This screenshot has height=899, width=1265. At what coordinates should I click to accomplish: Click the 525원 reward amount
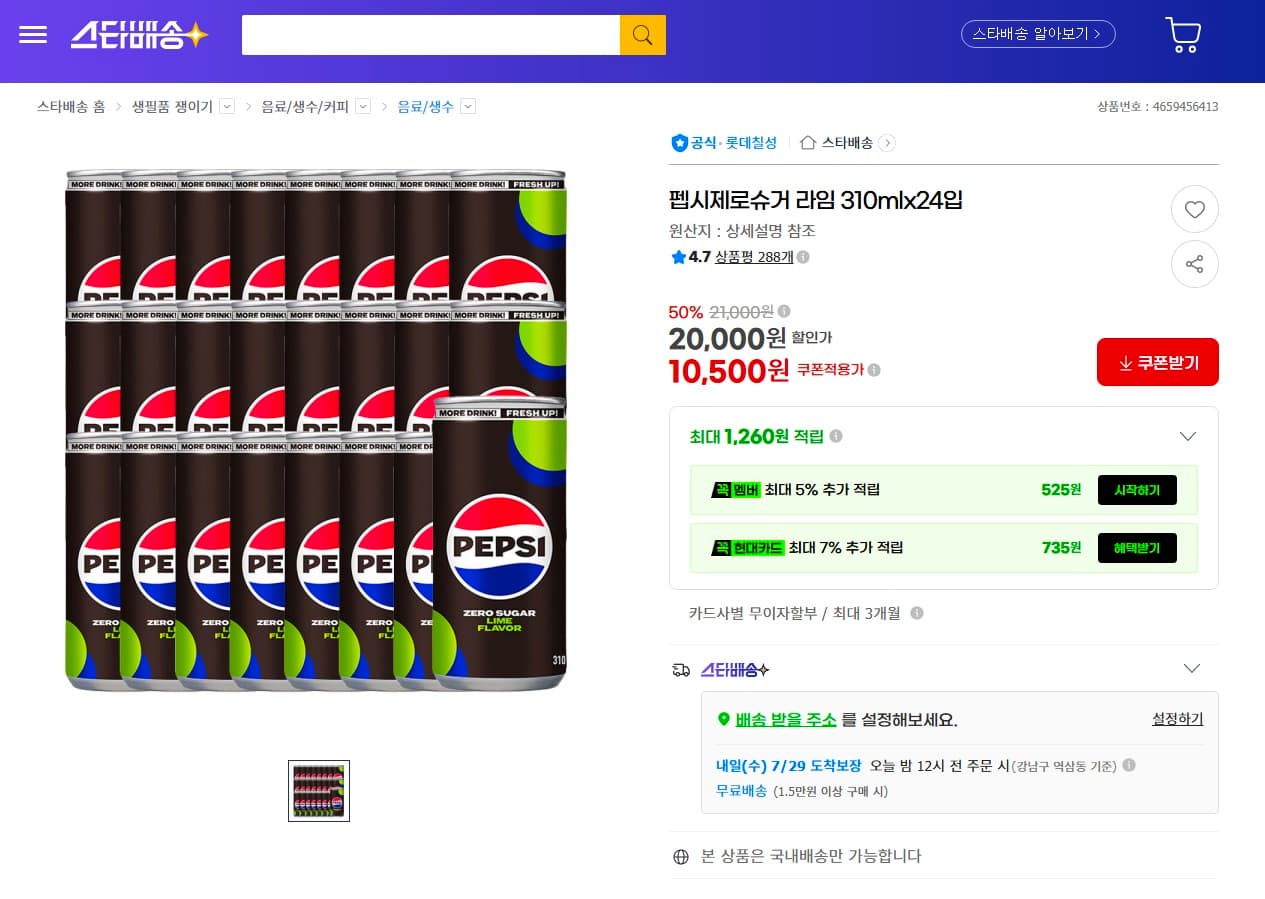(x=1061, y=490)
